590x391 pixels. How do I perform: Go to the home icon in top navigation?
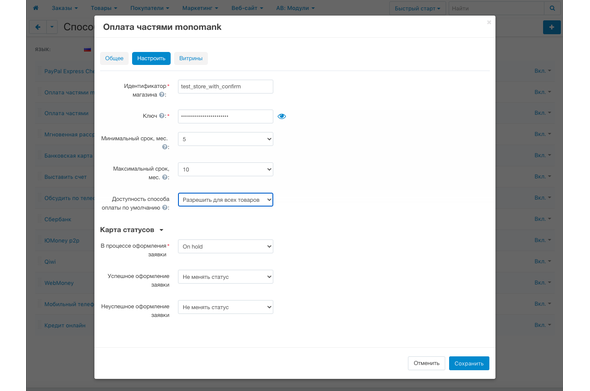click(36, 8)
